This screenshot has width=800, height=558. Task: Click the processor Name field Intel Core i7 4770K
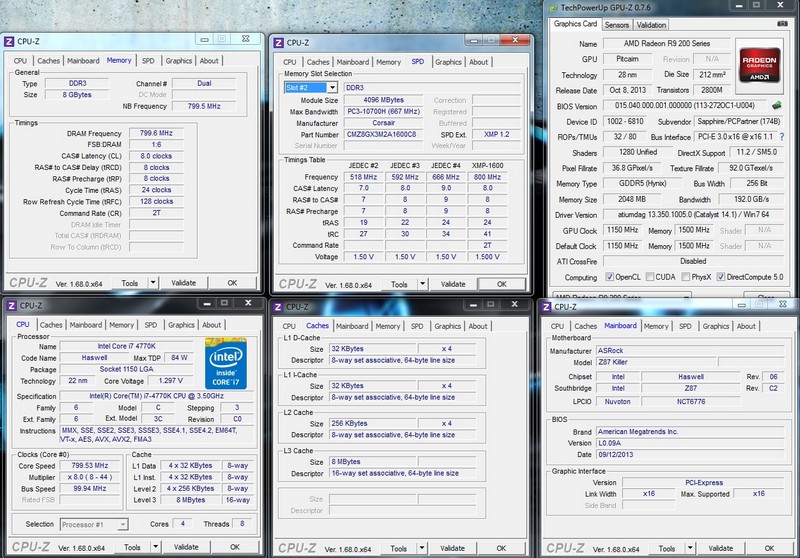pos(127,346)
